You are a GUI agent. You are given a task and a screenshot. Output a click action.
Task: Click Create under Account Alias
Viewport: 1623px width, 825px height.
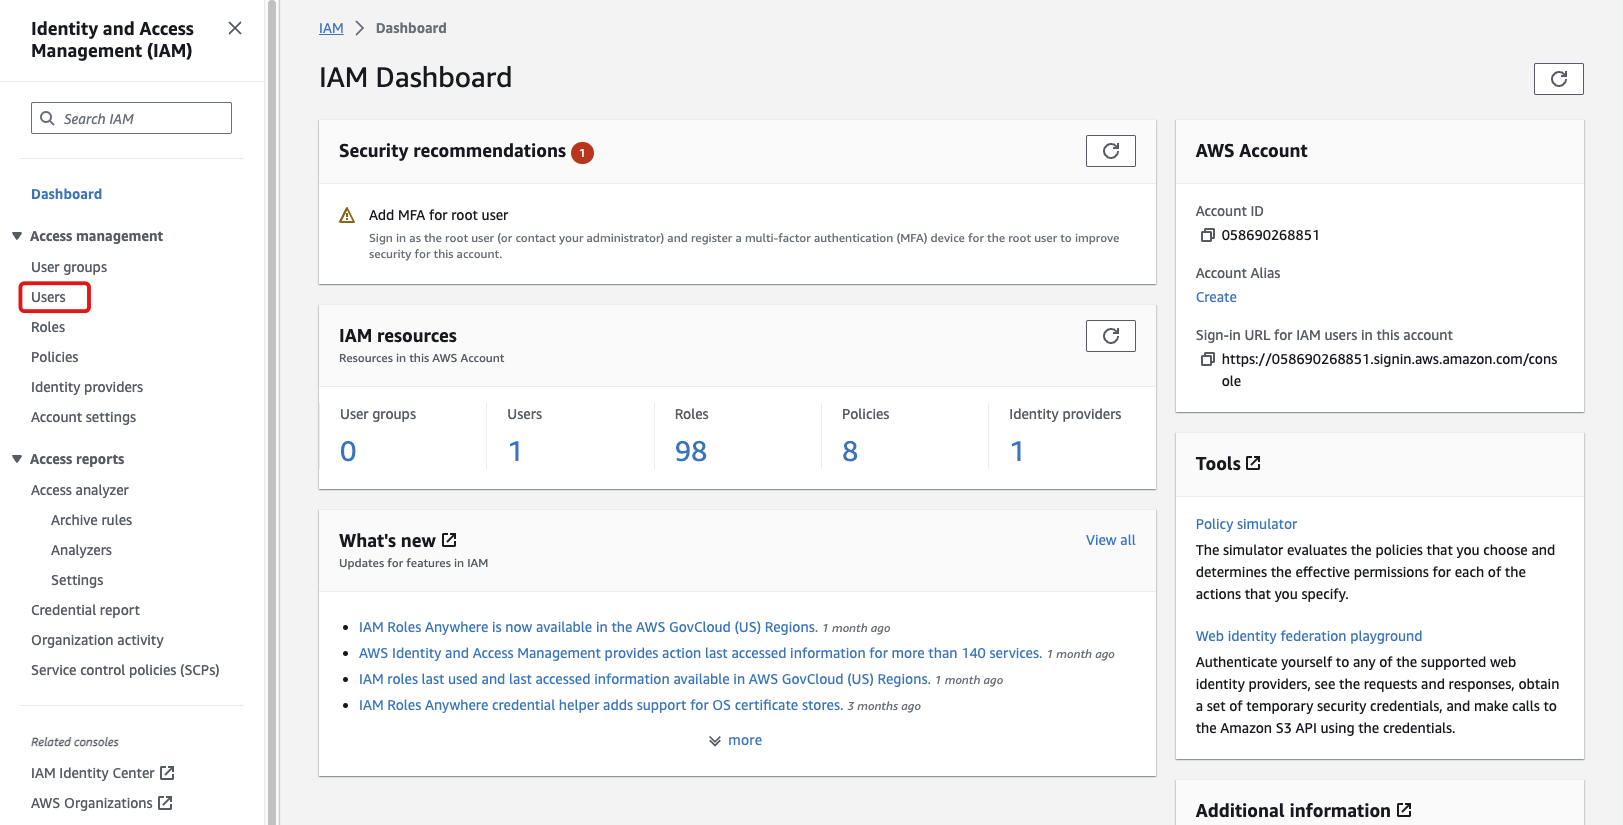tap(1216, 297)
